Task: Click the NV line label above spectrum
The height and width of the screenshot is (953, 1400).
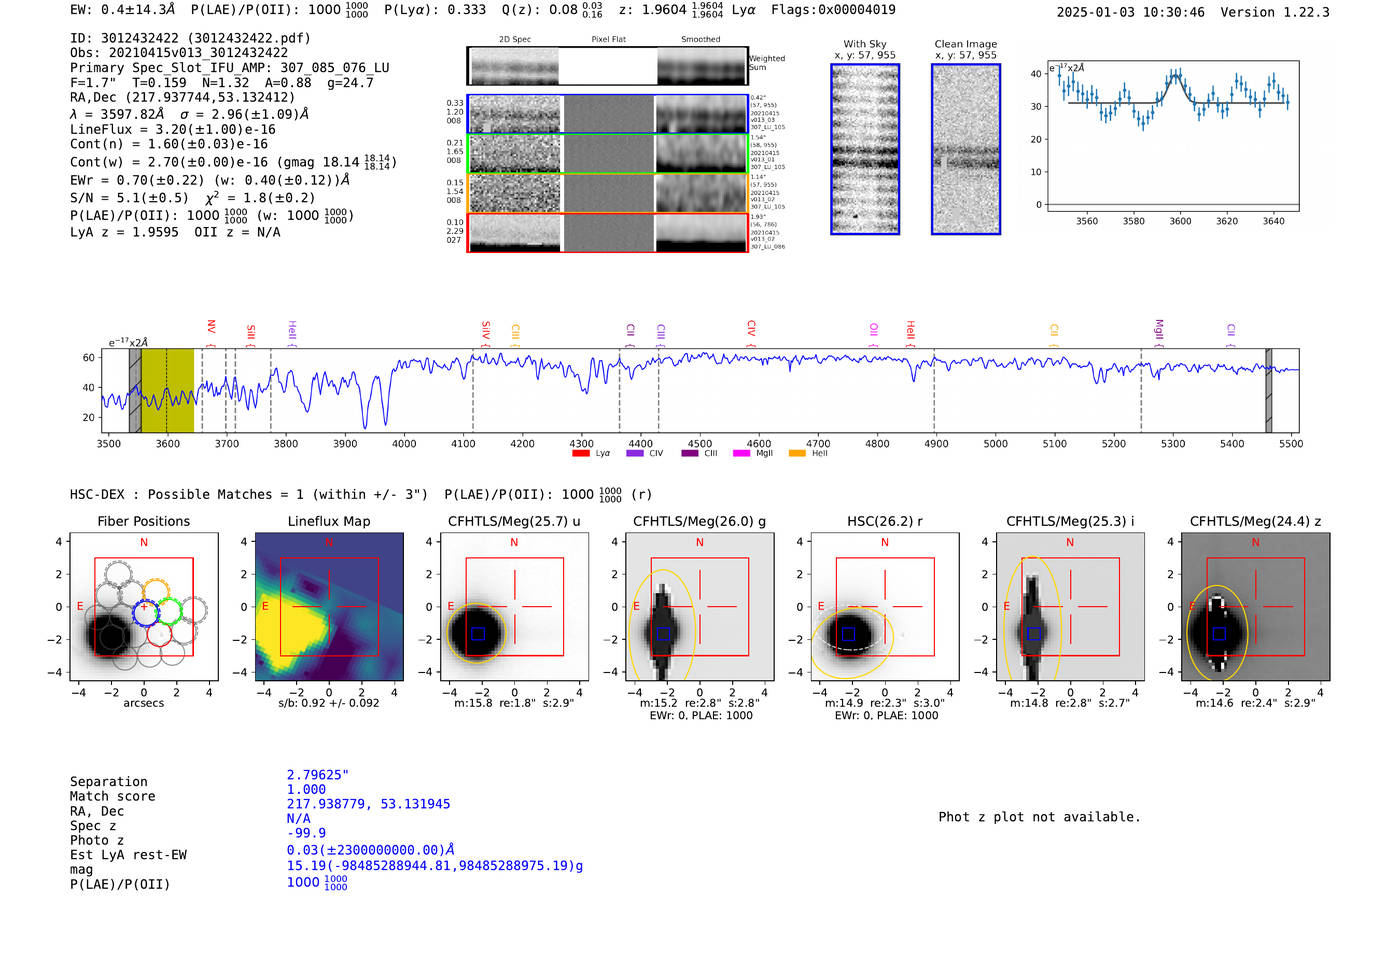Action: [x=211, y=327]
